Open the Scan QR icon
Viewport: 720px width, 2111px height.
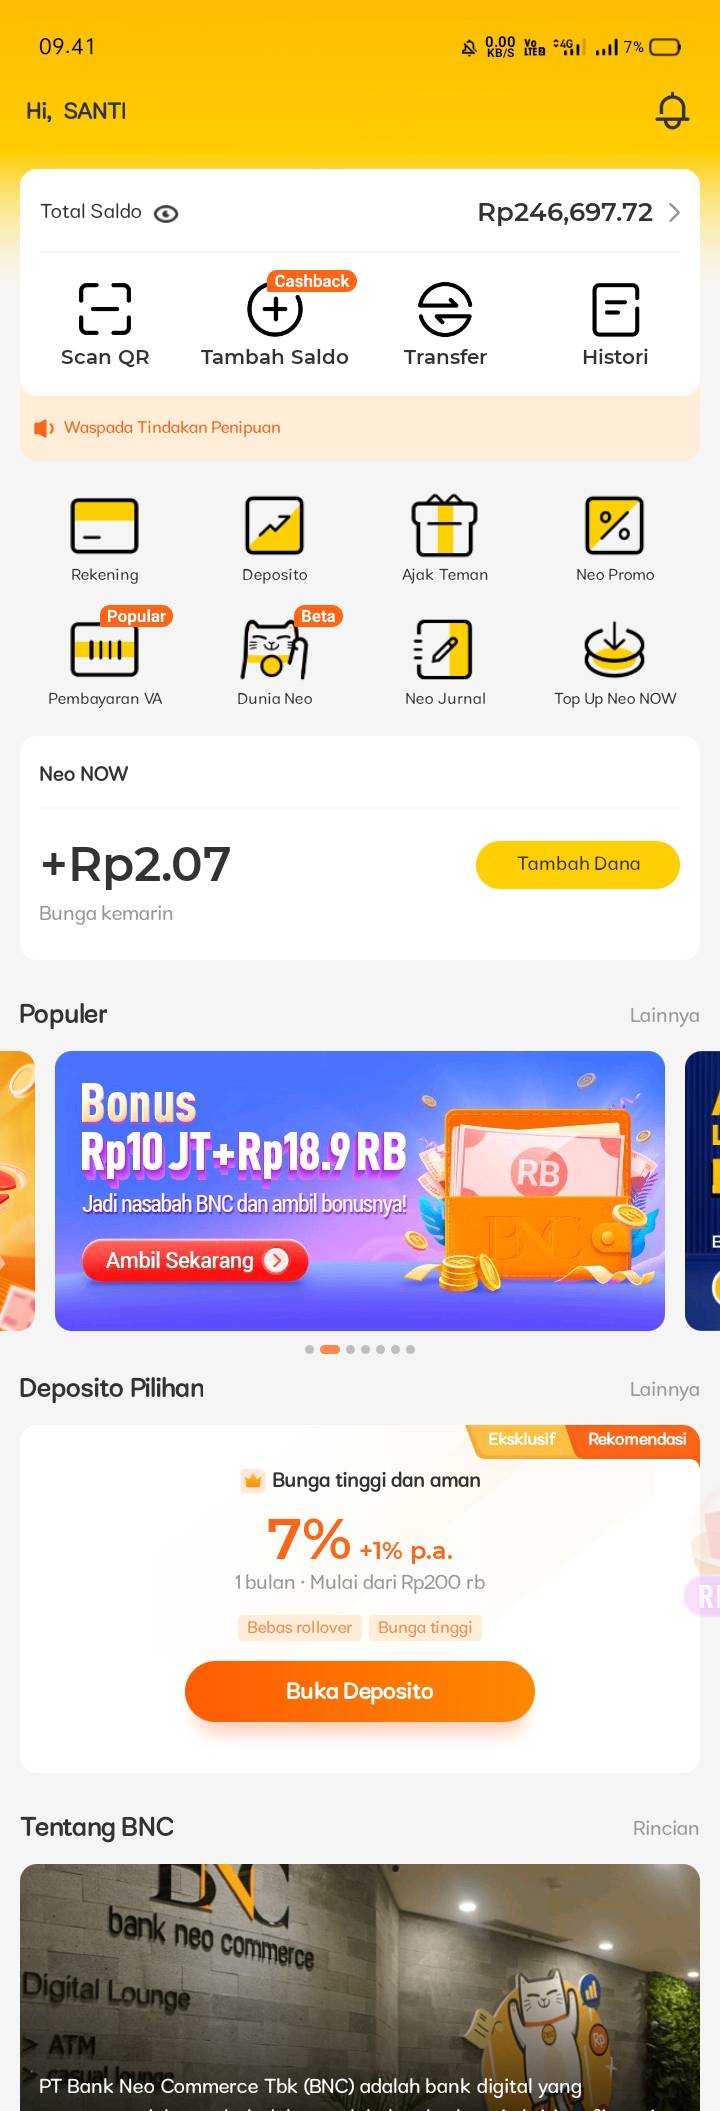105,308
